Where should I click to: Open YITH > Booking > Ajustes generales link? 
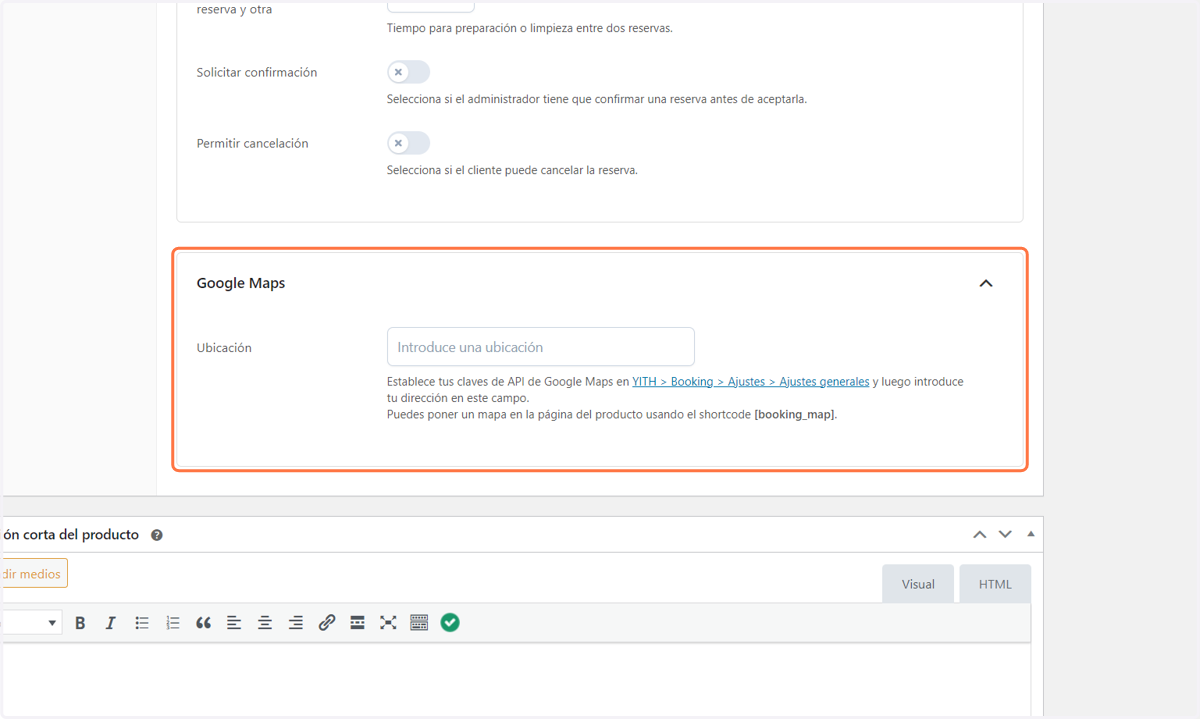[x=751, y=382]
